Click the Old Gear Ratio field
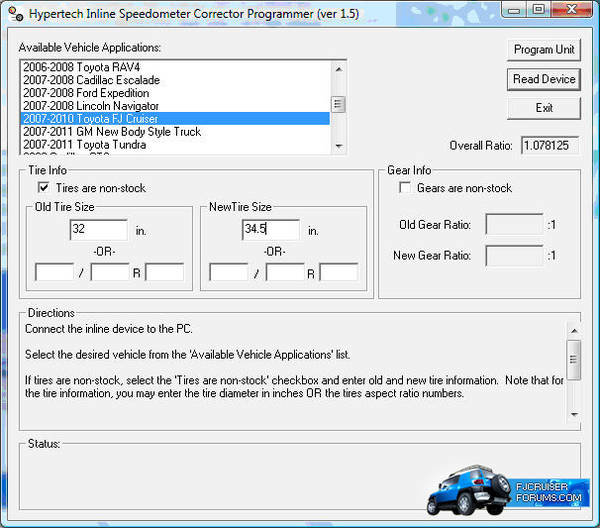The width and height of the screenshot is (600, 528). [514, 224]
